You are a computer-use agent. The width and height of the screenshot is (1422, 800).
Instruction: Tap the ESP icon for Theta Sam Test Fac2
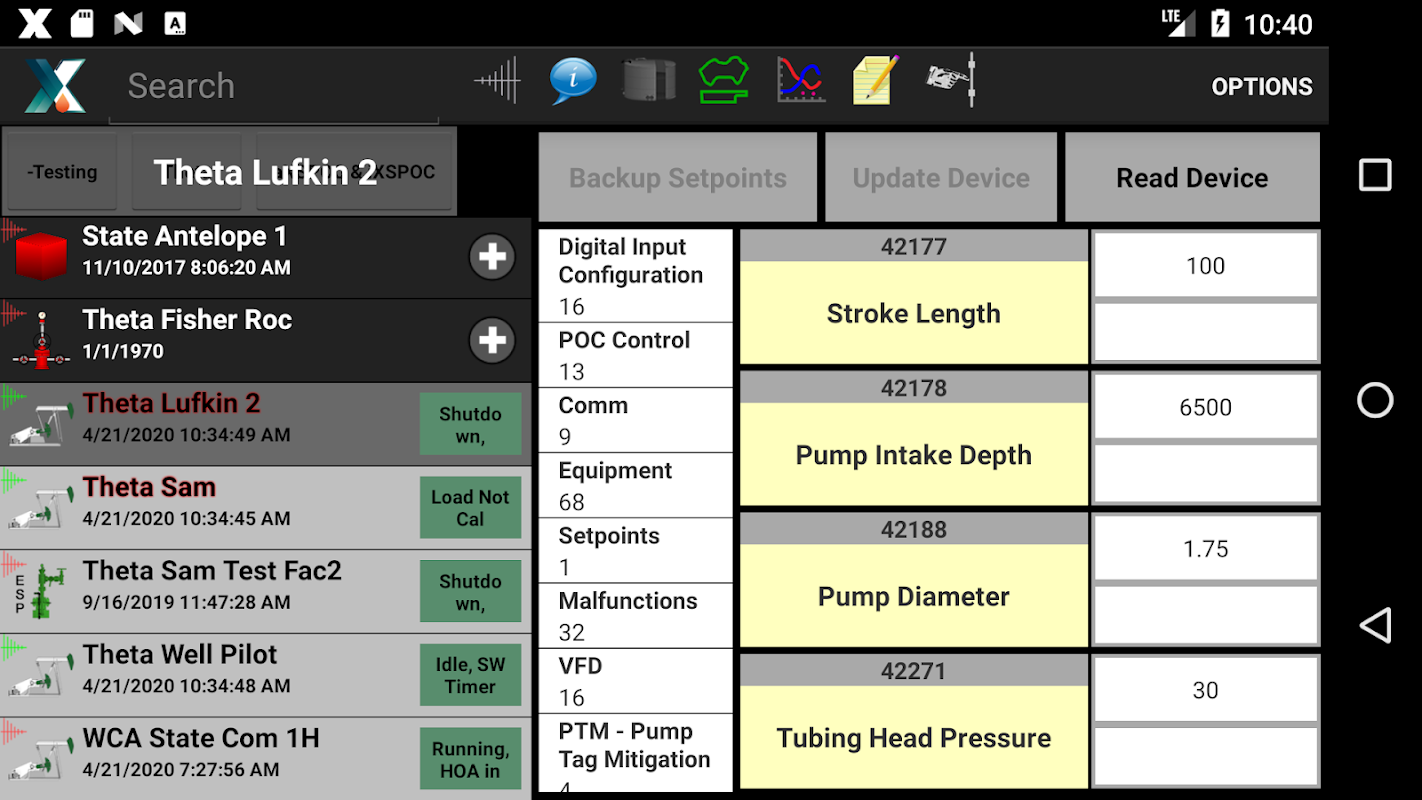click(41, 592)
